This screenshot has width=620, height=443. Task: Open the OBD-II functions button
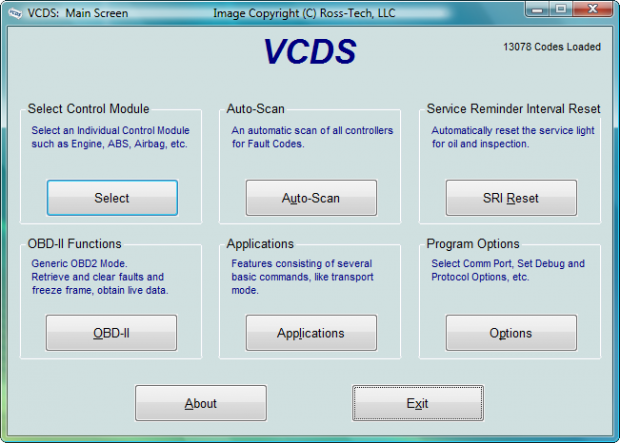(112, 333)
